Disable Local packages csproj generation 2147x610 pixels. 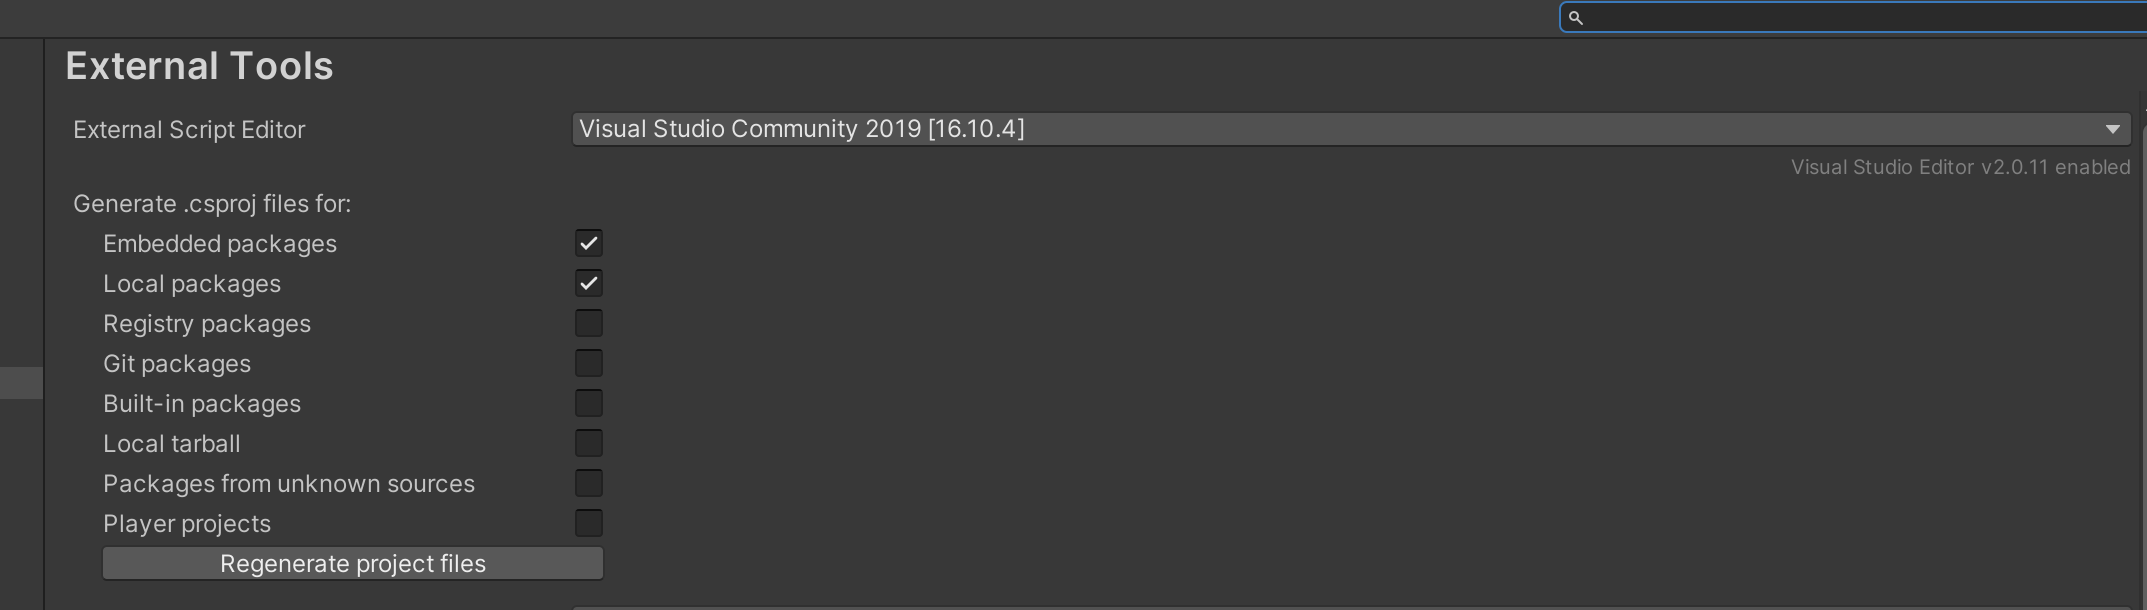[589, 282]
